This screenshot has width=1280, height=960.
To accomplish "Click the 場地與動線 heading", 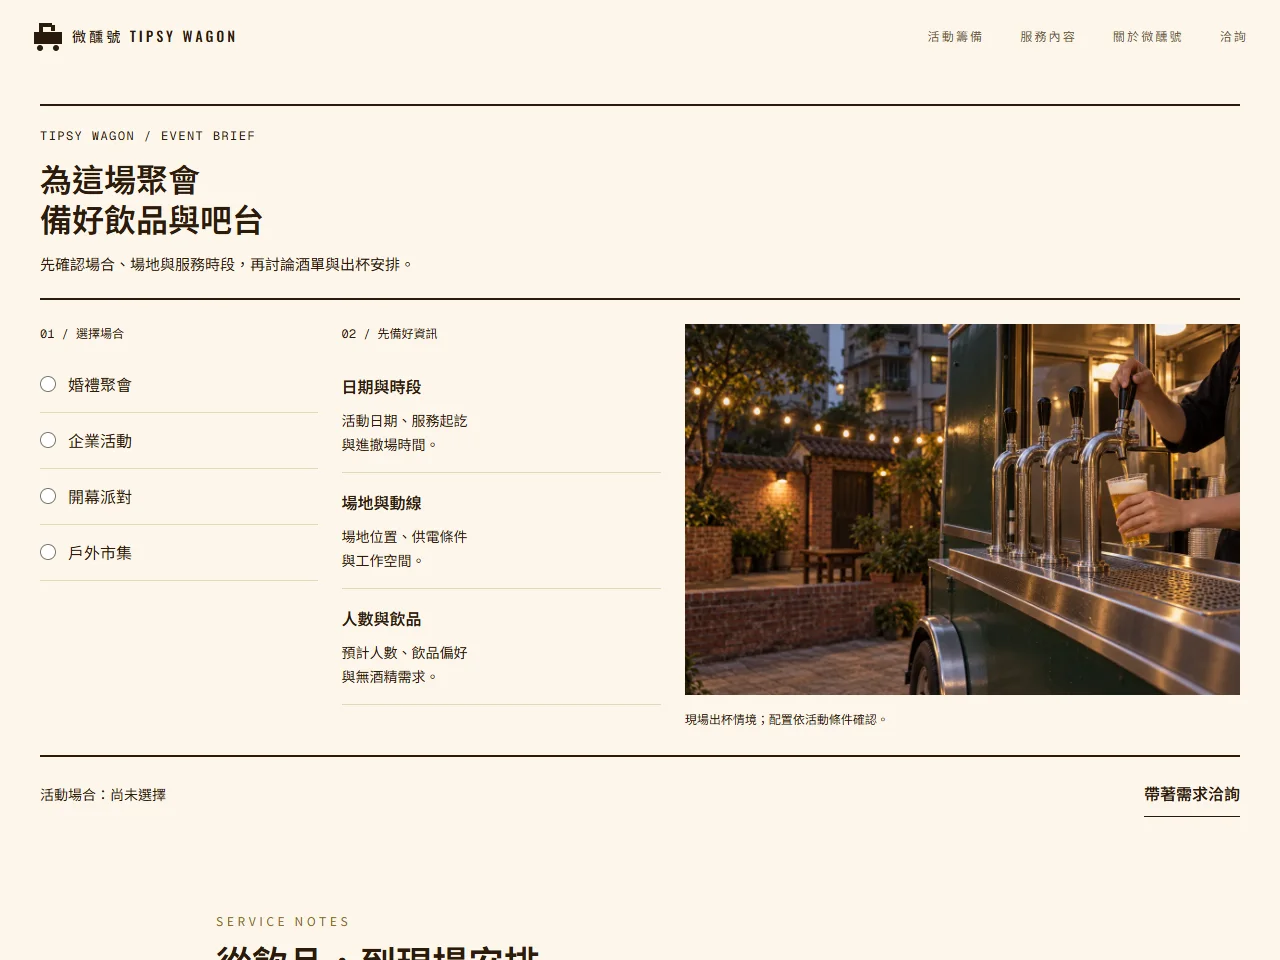I will click(x=382, y=503).
